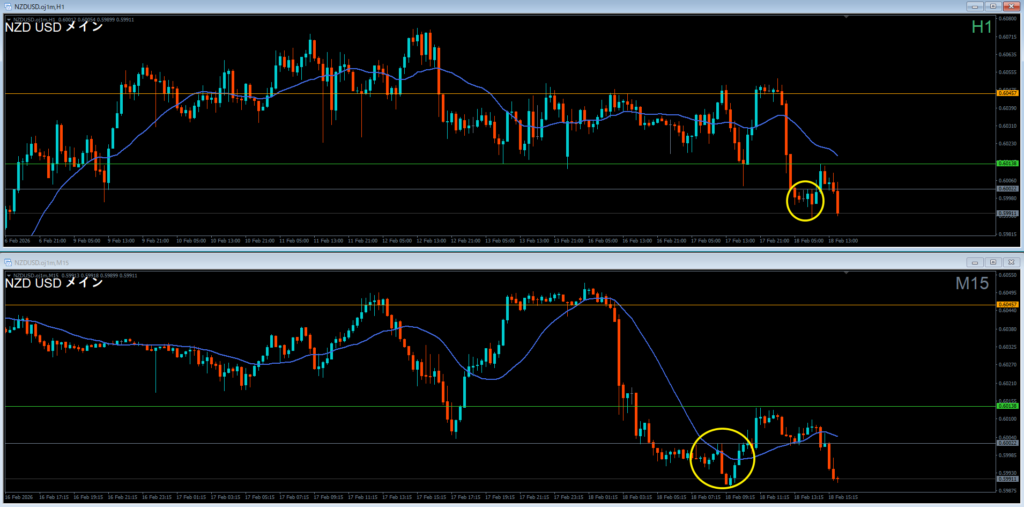This screenshot has height=507, width=1024.
Task: Click the H1 chart window title icon
Action: (x=7, y=6)
